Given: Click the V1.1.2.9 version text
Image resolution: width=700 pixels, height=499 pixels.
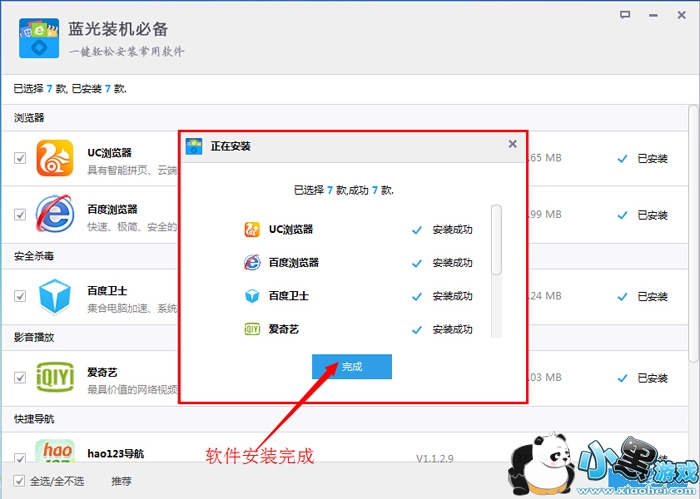Looking at the screenshot, I should click(x=435, y=458).
